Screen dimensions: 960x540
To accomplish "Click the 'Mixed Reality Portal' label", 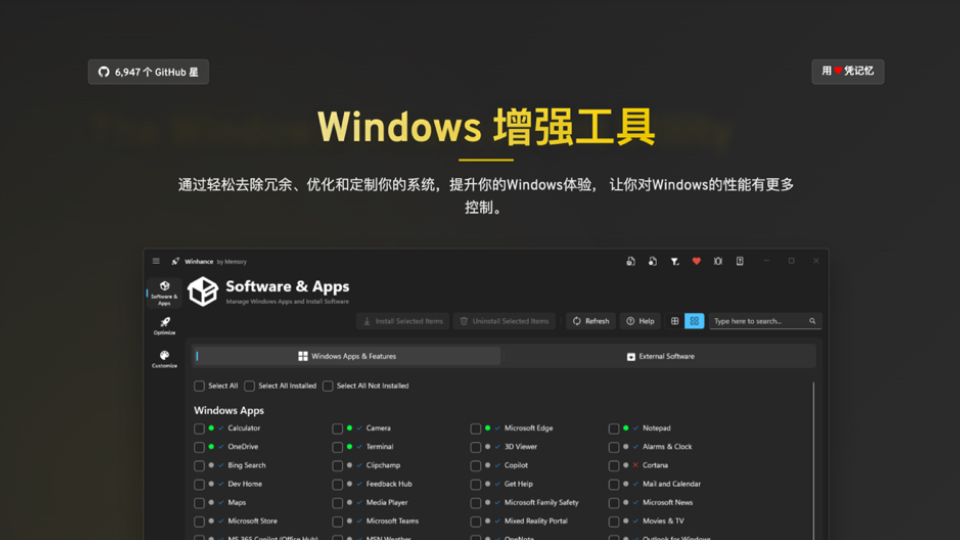I will pos(536,521).
